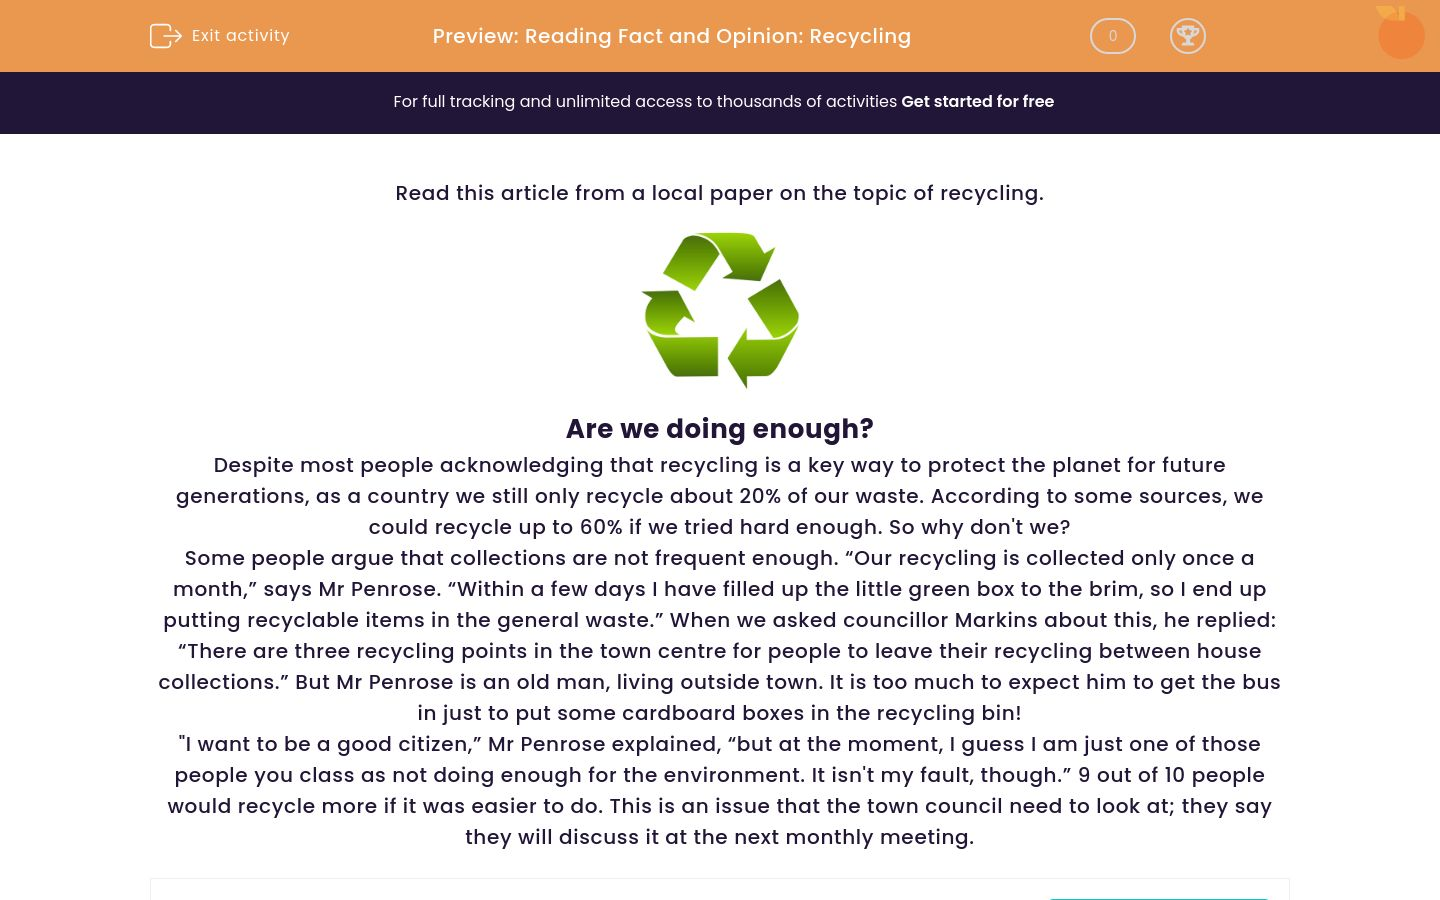Click the orange header bar
This screenshot has height=900, width=1440.
tap(720, 36)
